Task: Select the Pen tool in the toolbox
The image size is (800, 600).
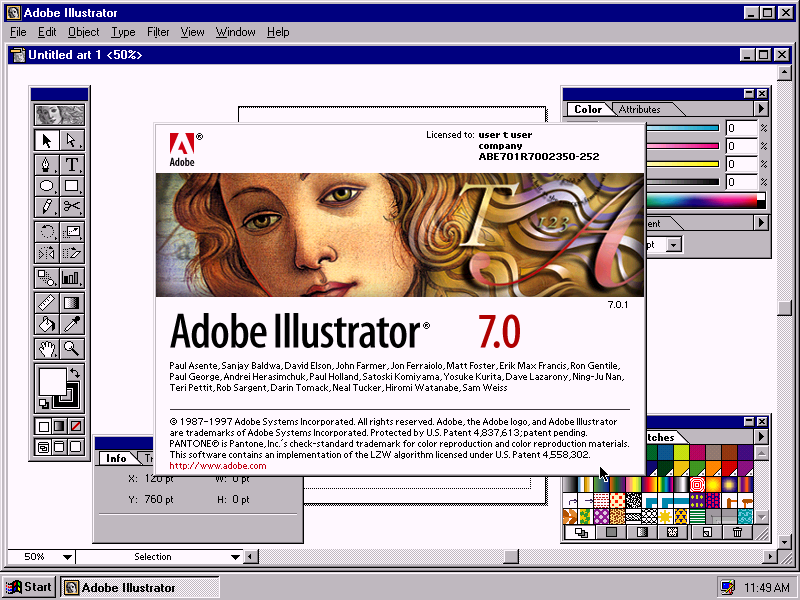Action: coord(46,164)
